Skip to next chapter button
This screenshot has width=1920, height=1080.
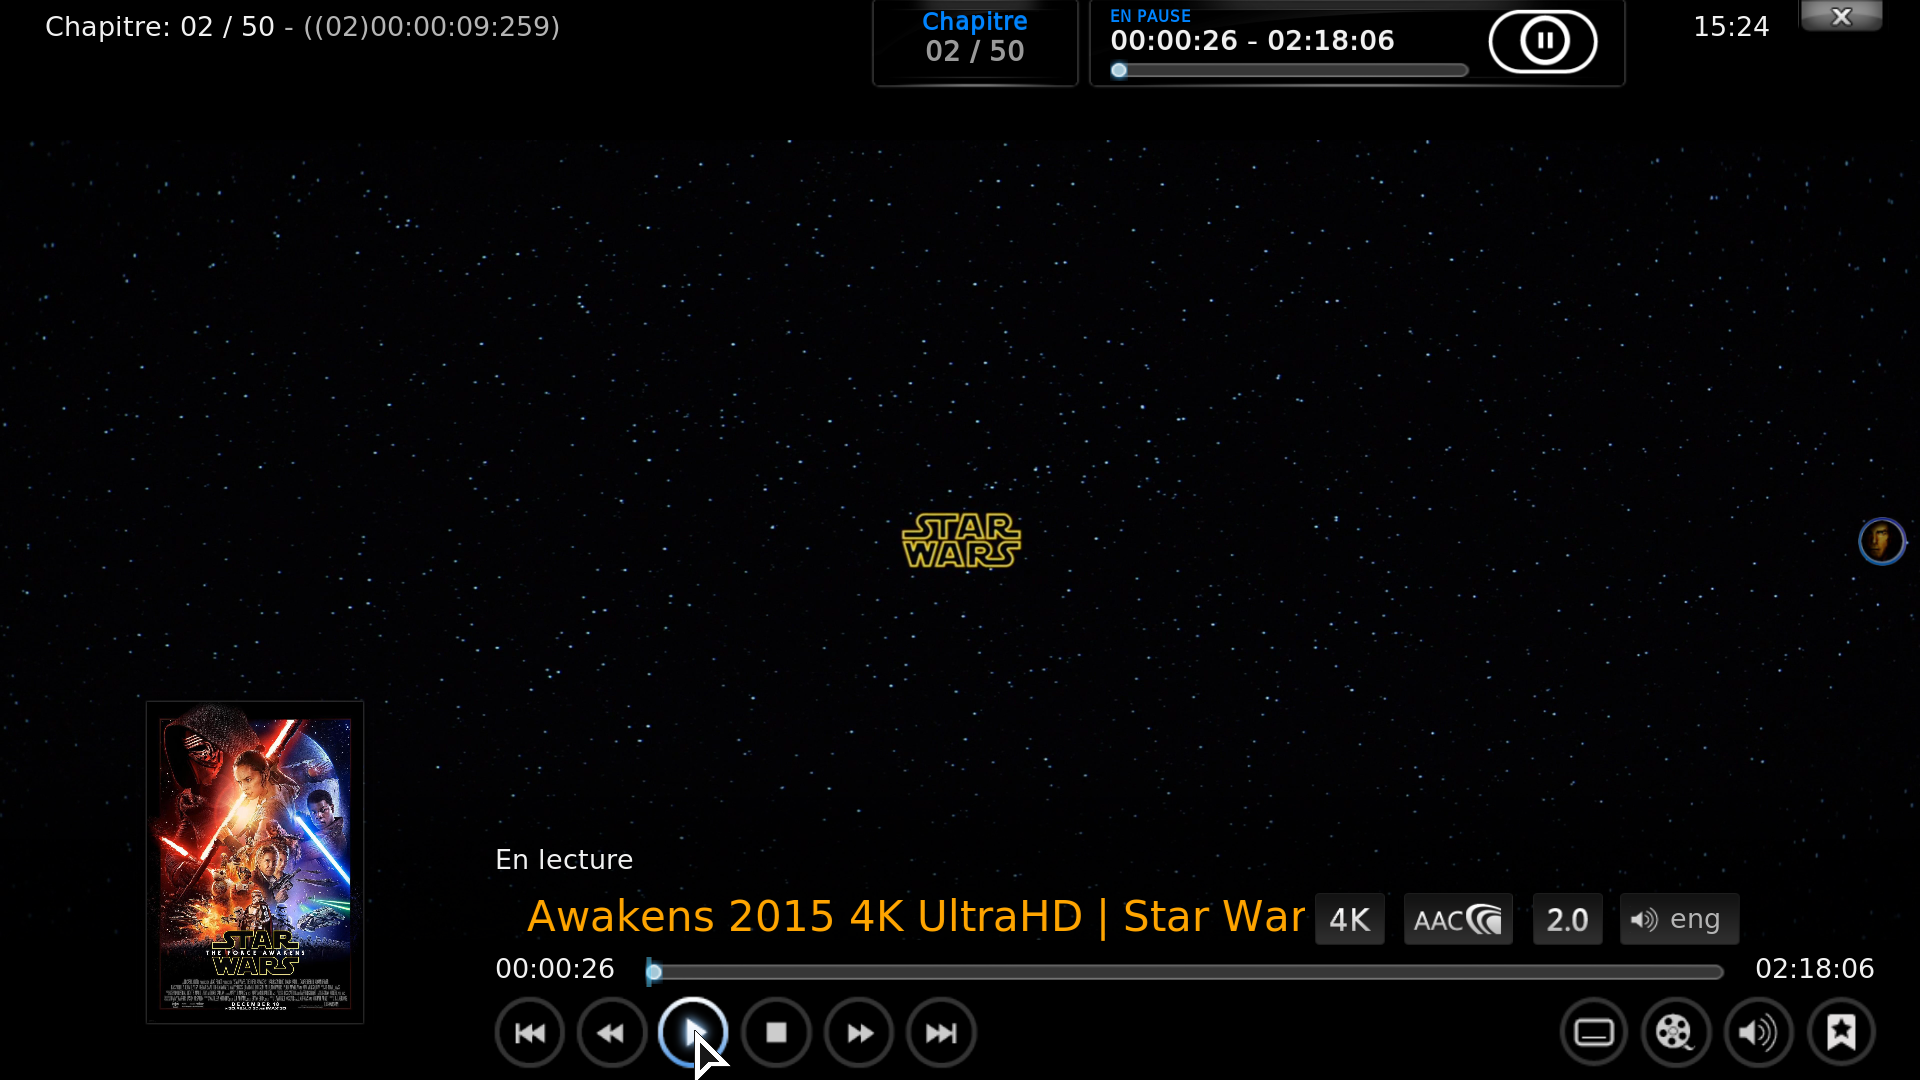[941, 1033]
